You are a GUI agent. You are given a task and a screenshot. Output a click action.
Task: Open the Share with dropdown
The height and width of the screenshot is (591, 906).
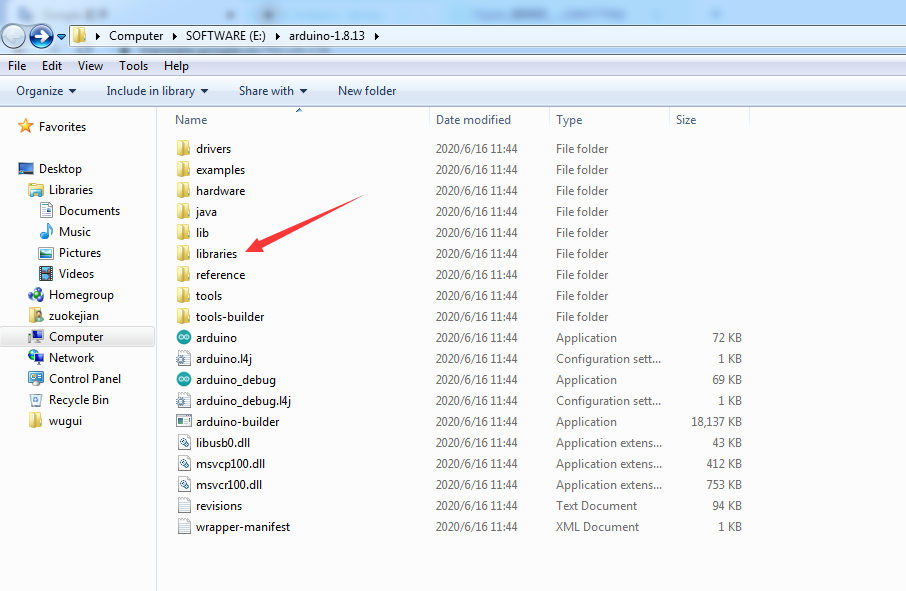coord(273,91)
